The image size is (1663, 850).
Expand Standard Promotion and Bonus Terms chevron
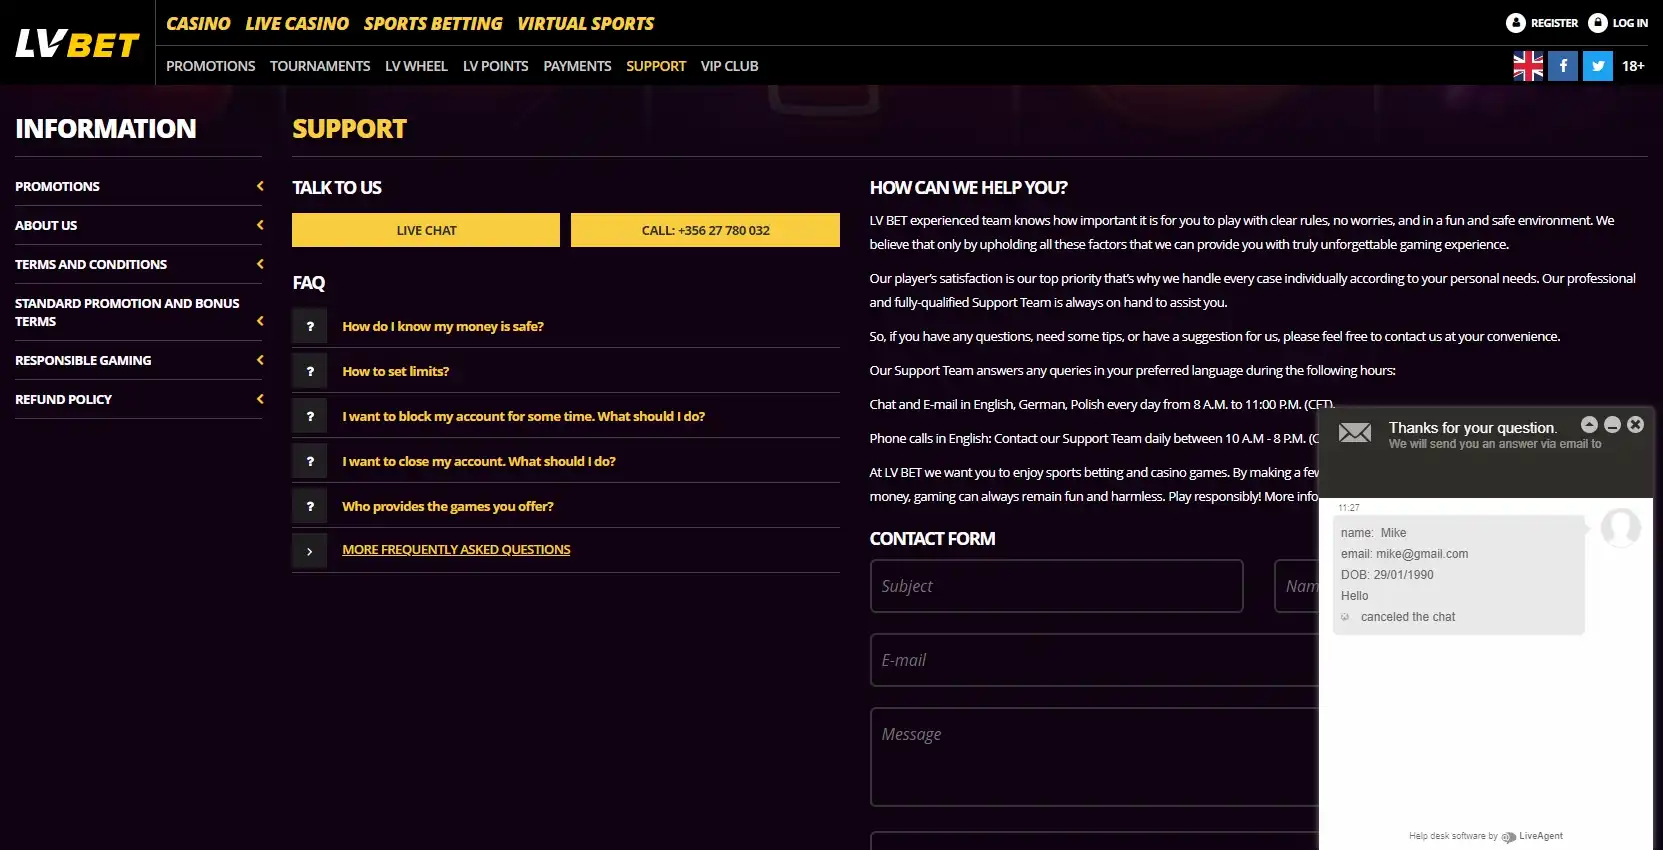(260, 321)
